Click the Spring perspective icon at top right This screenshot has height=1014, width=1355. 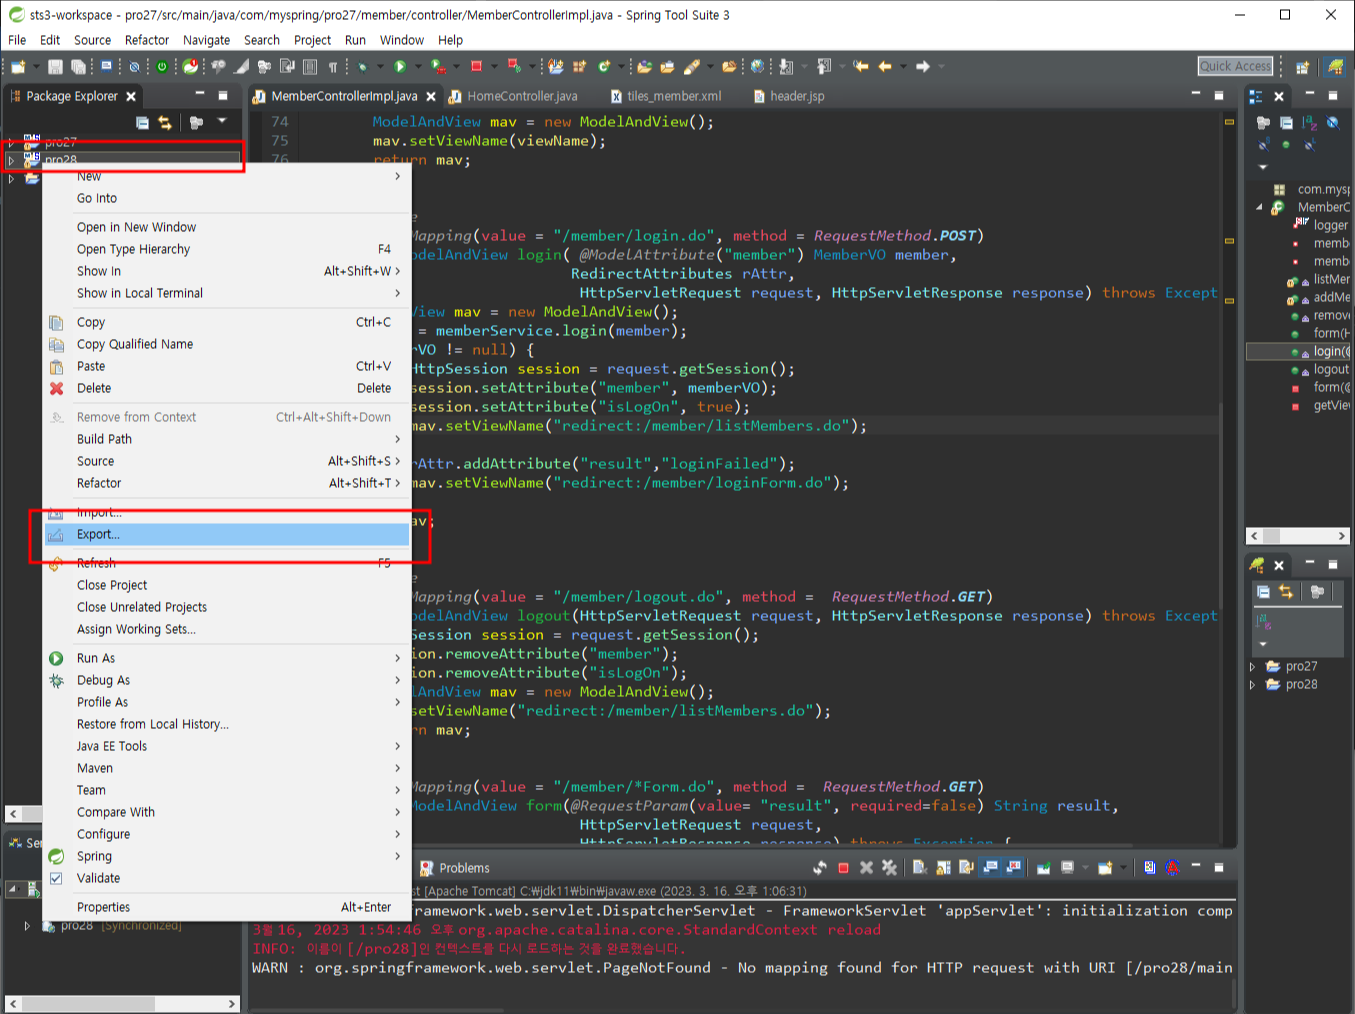1336,67
